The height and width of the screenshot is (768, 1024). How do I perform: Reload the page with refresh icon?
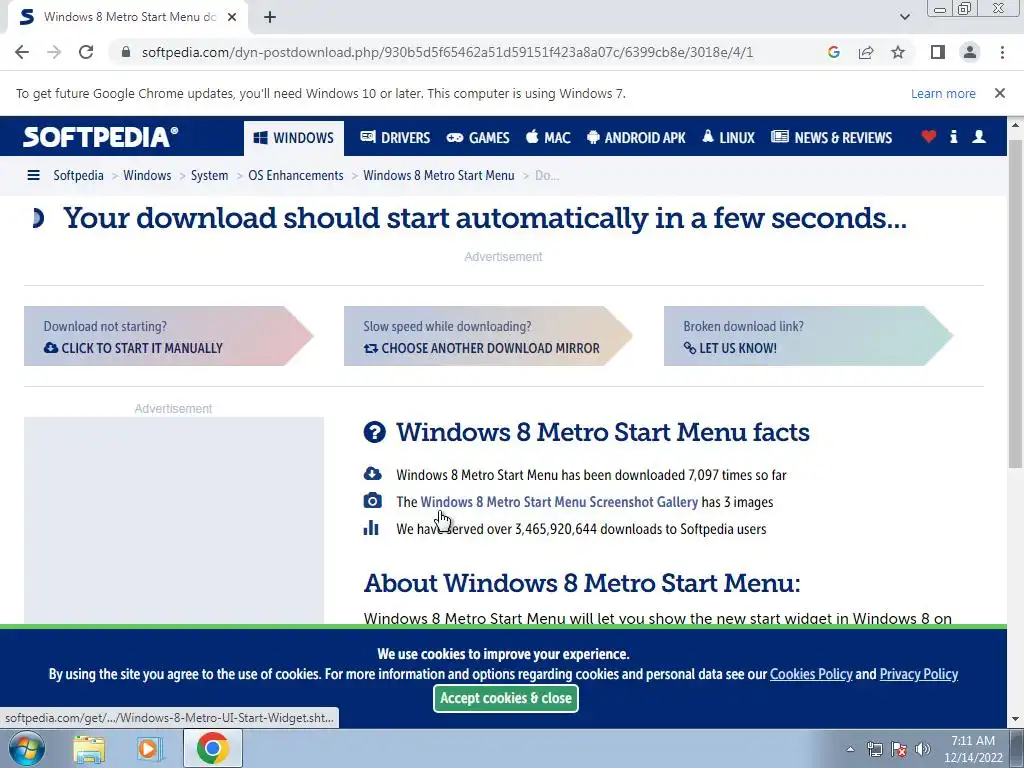click(86, 52)
